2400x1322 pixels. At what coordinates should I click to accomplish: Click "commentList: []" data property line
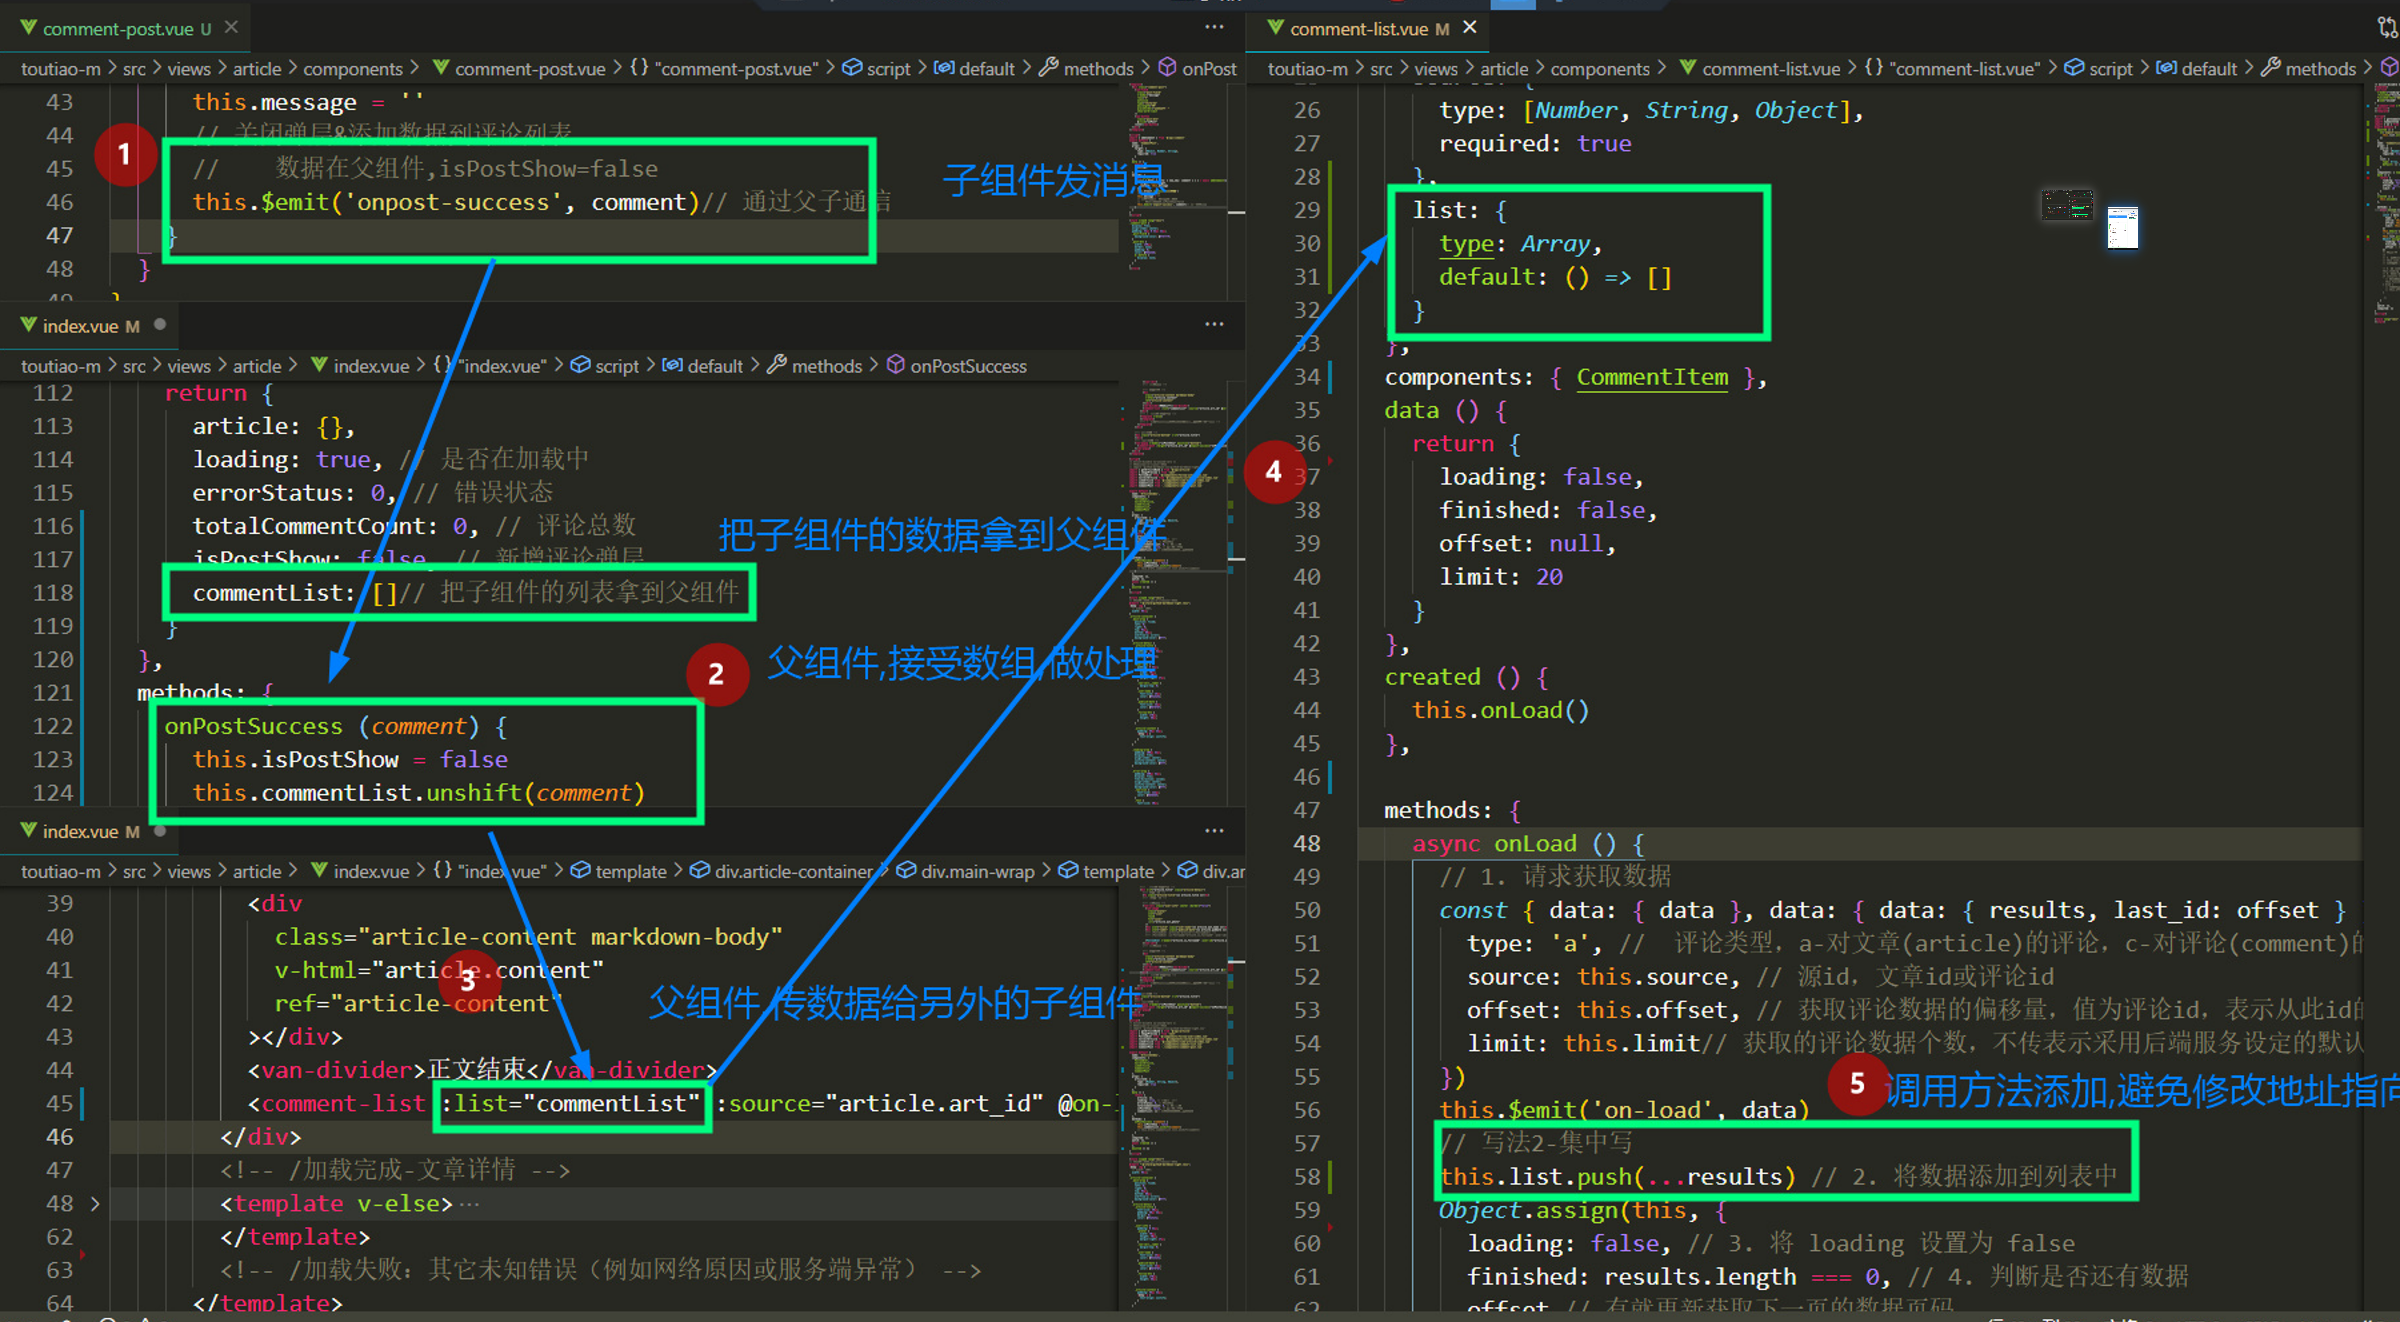295,592
